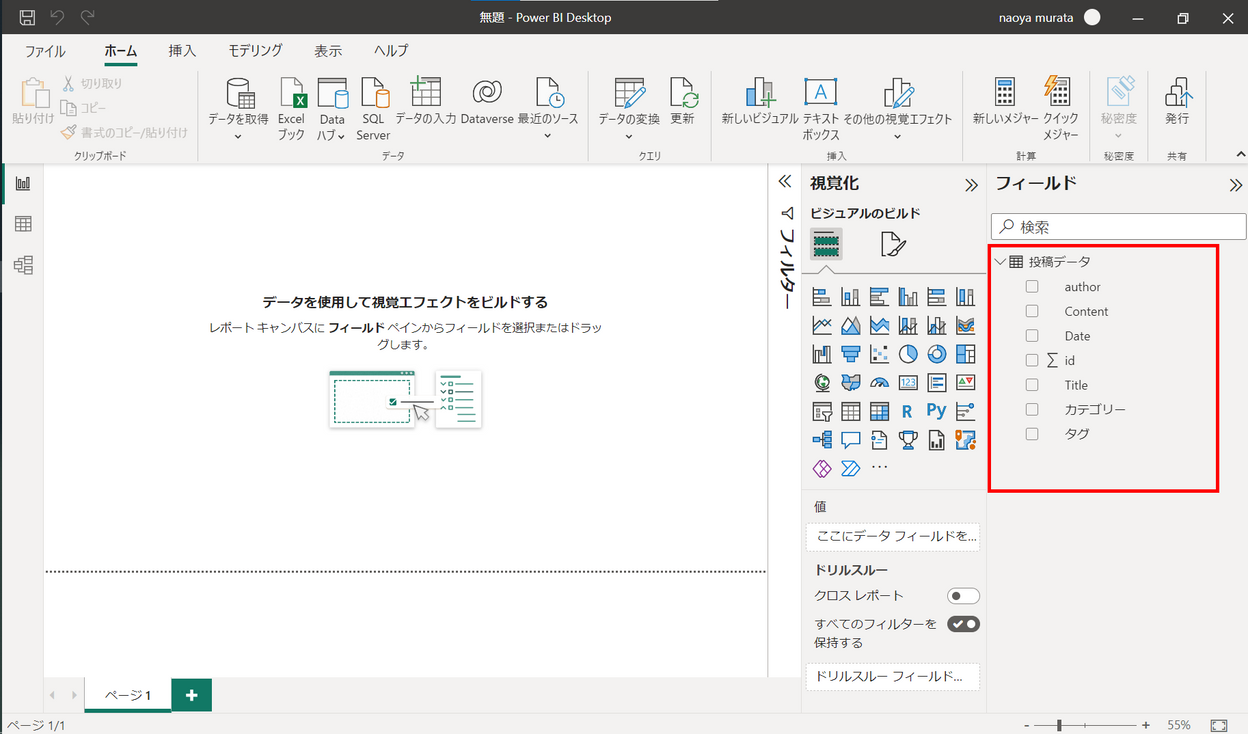The image size is (1248, 734).
Task: Save the report using the disk icon
Action: pos(28,17)
